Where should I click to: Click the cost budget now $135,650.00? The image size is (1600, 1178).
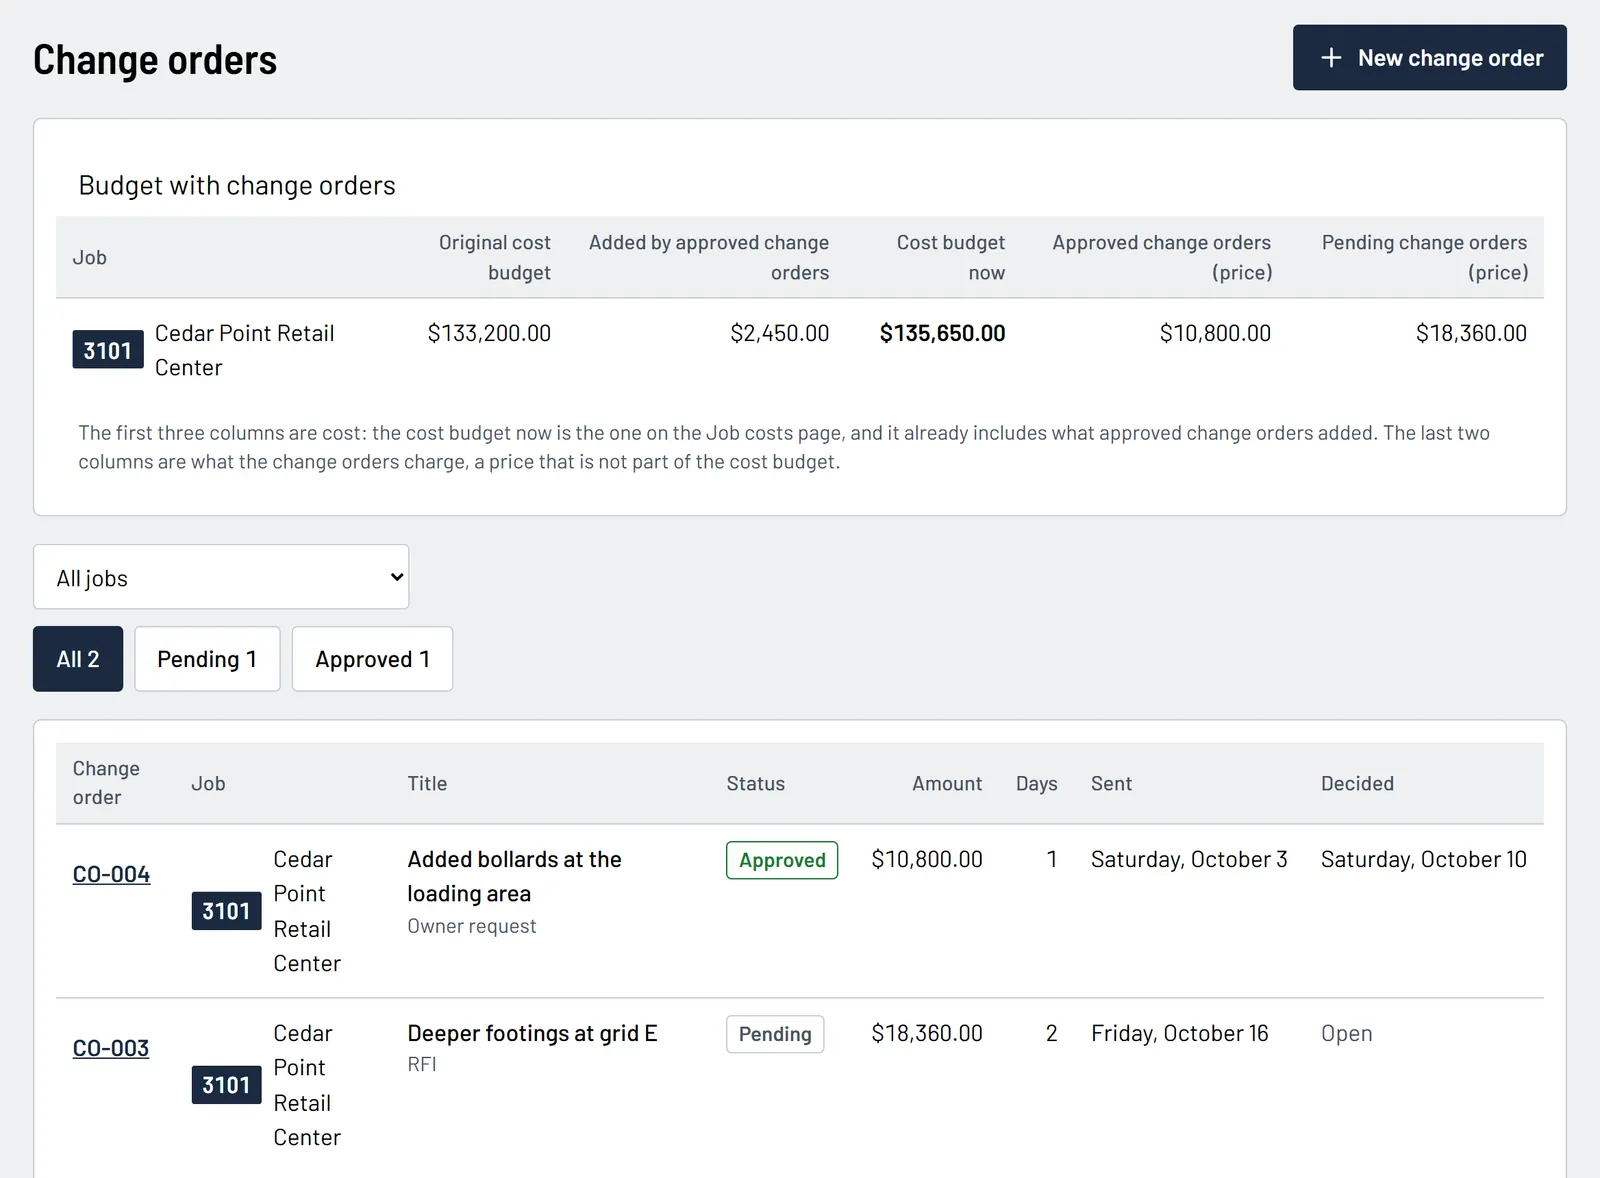943,333
